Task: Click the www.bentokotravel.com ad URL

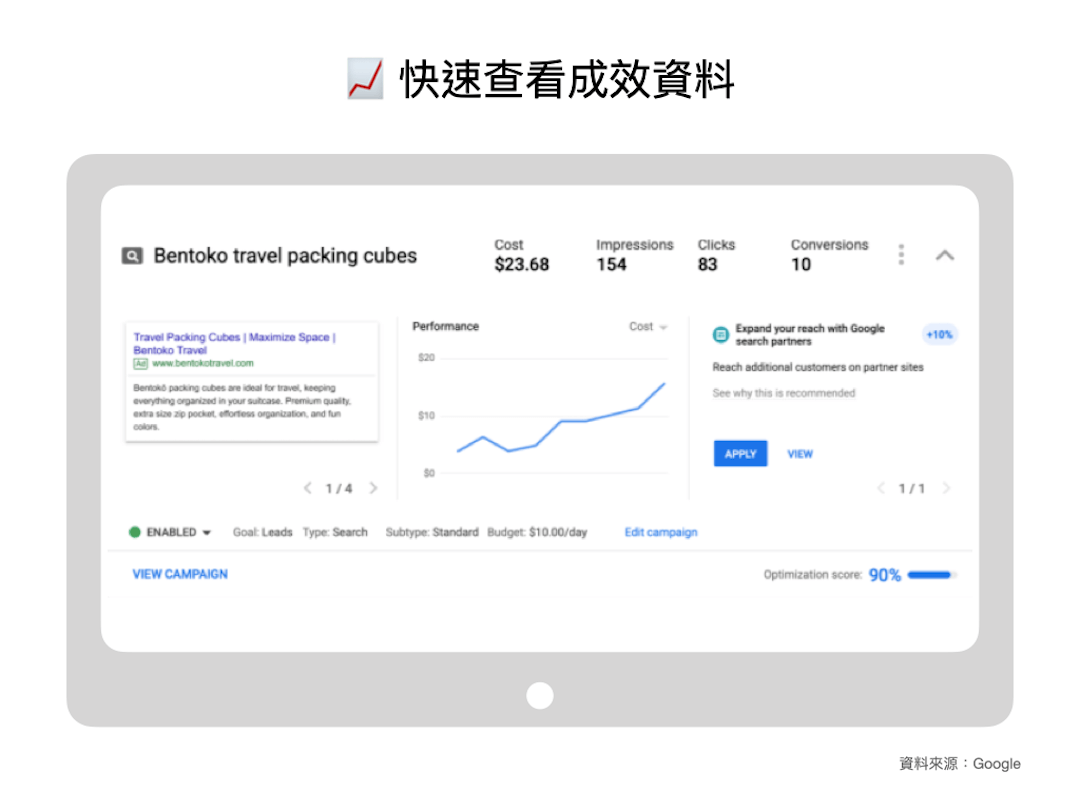Action: pyautogui.click(x=202, y=363)
